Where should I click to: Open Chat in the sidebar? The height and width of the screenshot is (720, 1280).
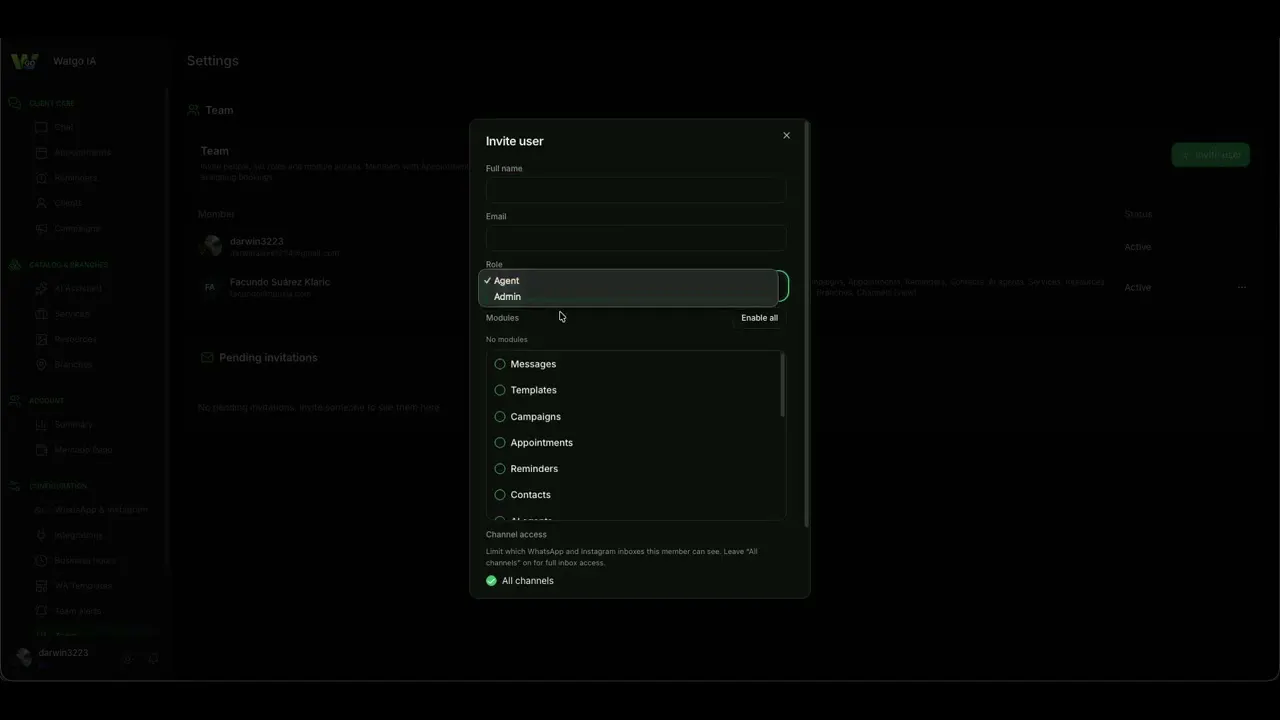tap(64, 128)
